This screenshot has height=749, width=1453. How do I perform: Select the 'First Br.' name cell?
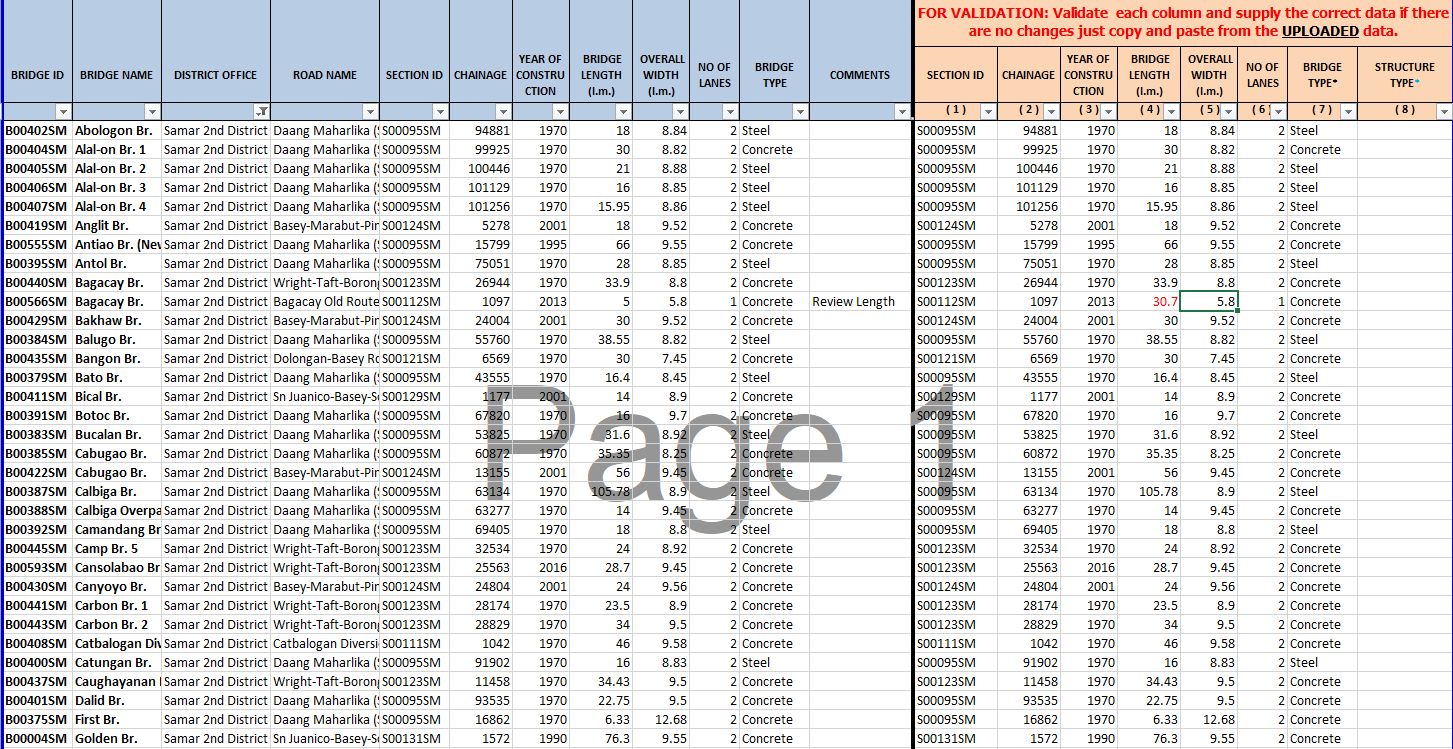117,720
